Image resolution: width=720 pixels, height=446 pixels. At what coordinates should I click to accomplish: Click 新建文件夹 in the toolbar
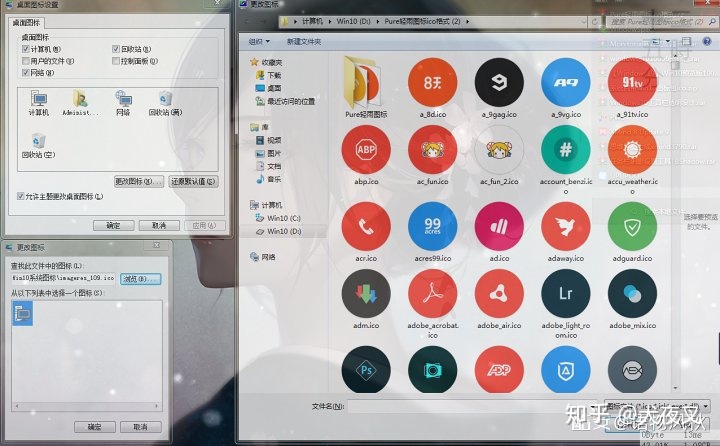coord(304,42)
